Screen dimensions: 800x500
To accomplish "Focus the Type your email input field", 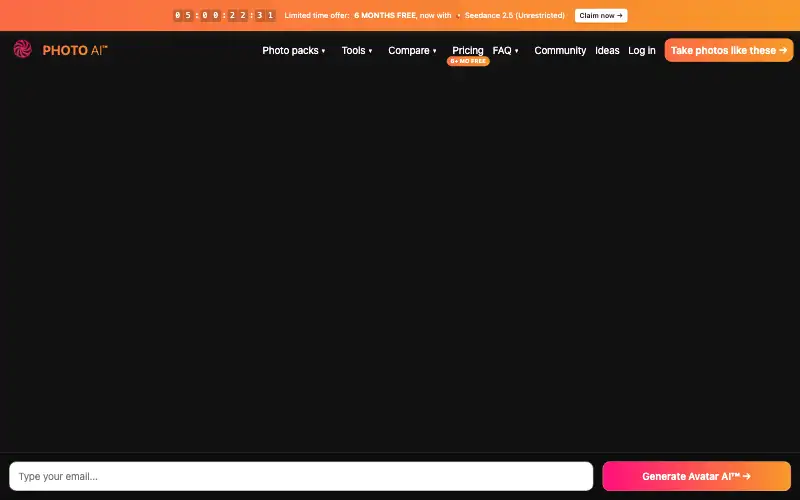I will 301,476.
